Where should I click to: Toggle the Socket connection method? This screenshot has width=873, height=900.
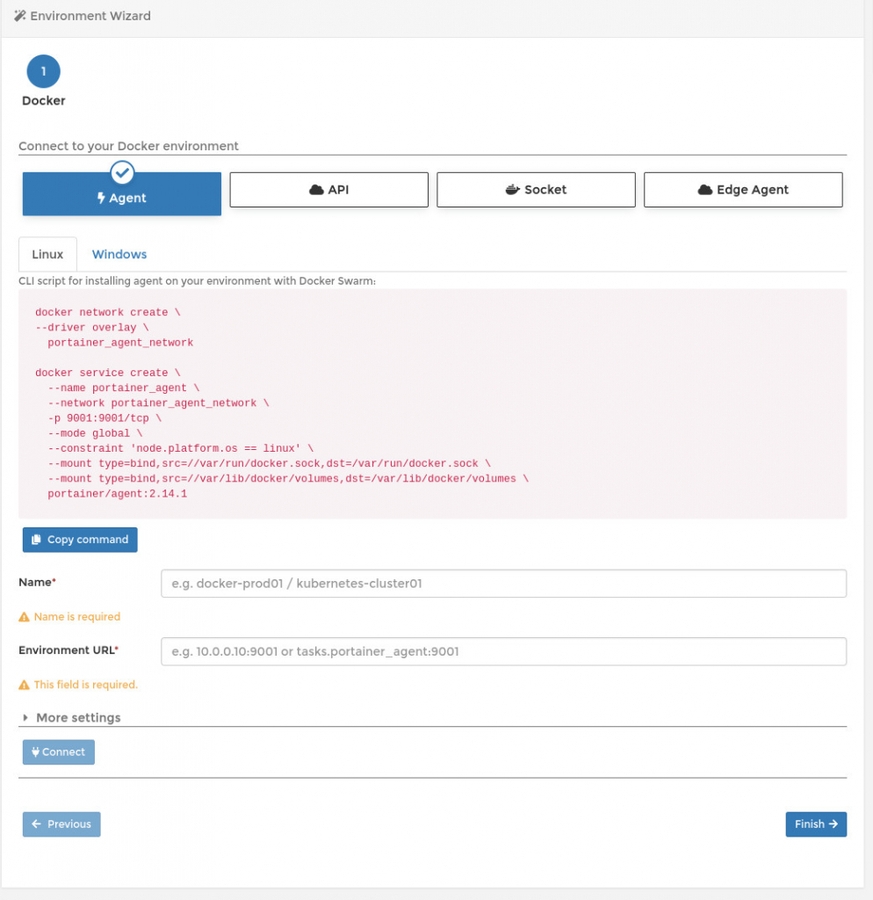click(535, 189)
